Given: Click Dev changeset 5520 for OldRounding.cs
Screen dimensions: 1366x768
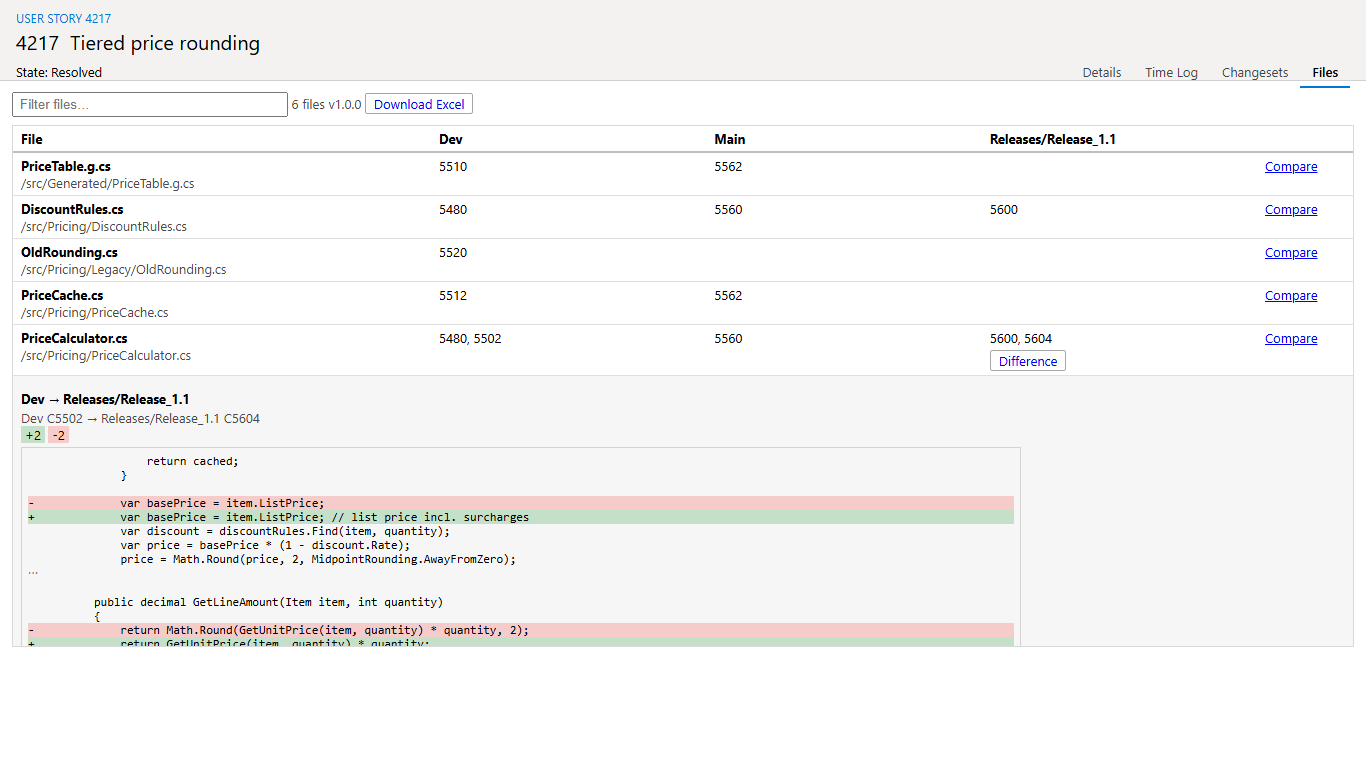Looking at the screenshot, I should (453, 253).
